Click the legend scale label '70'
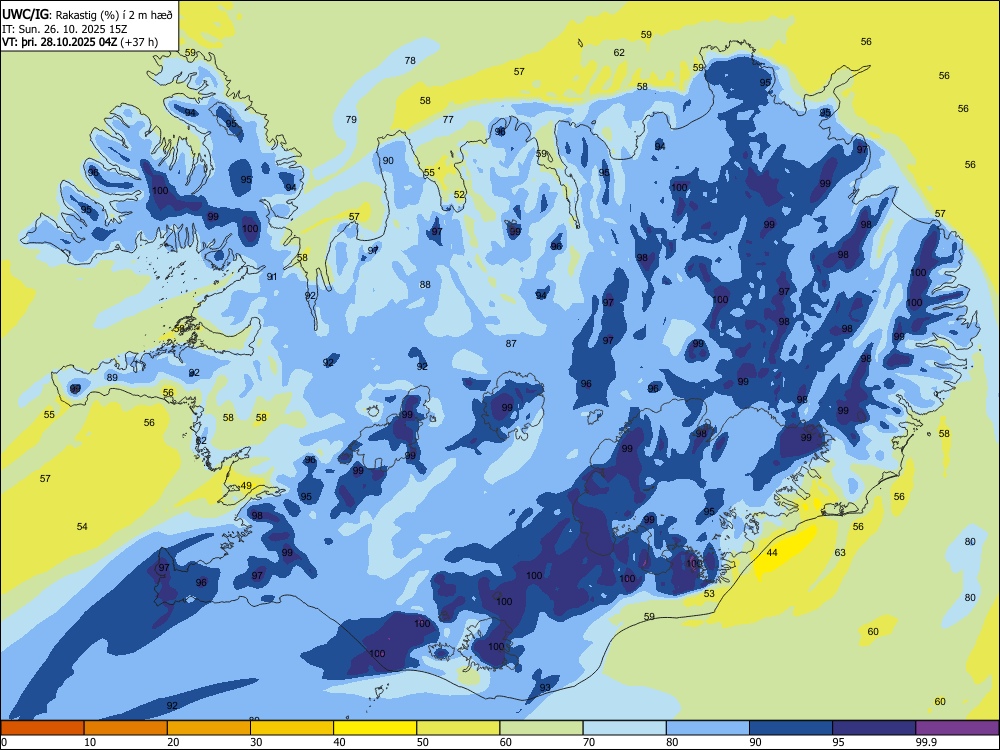 click(589, 742)
